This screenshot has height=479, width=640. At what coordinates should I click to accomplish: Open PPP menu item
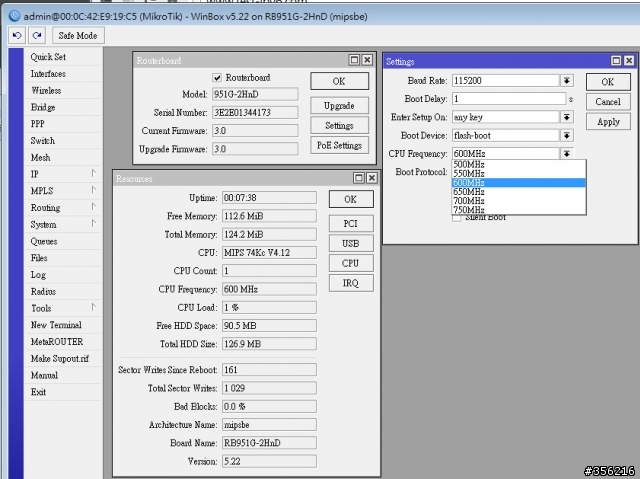click(x=63, y=124)
